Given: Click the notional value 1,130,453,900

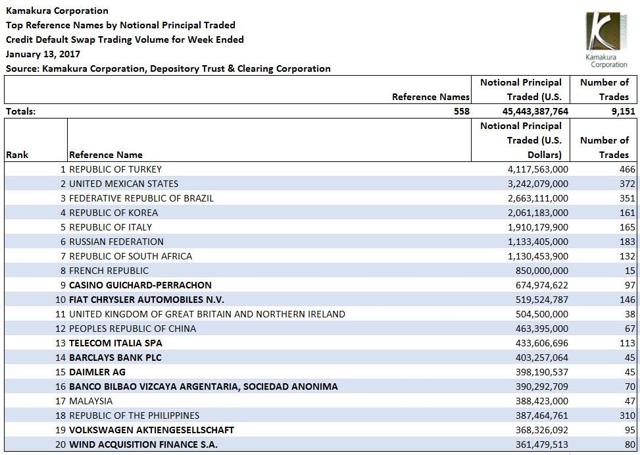Looking at the screenshot, I should [x=538, y=256].
